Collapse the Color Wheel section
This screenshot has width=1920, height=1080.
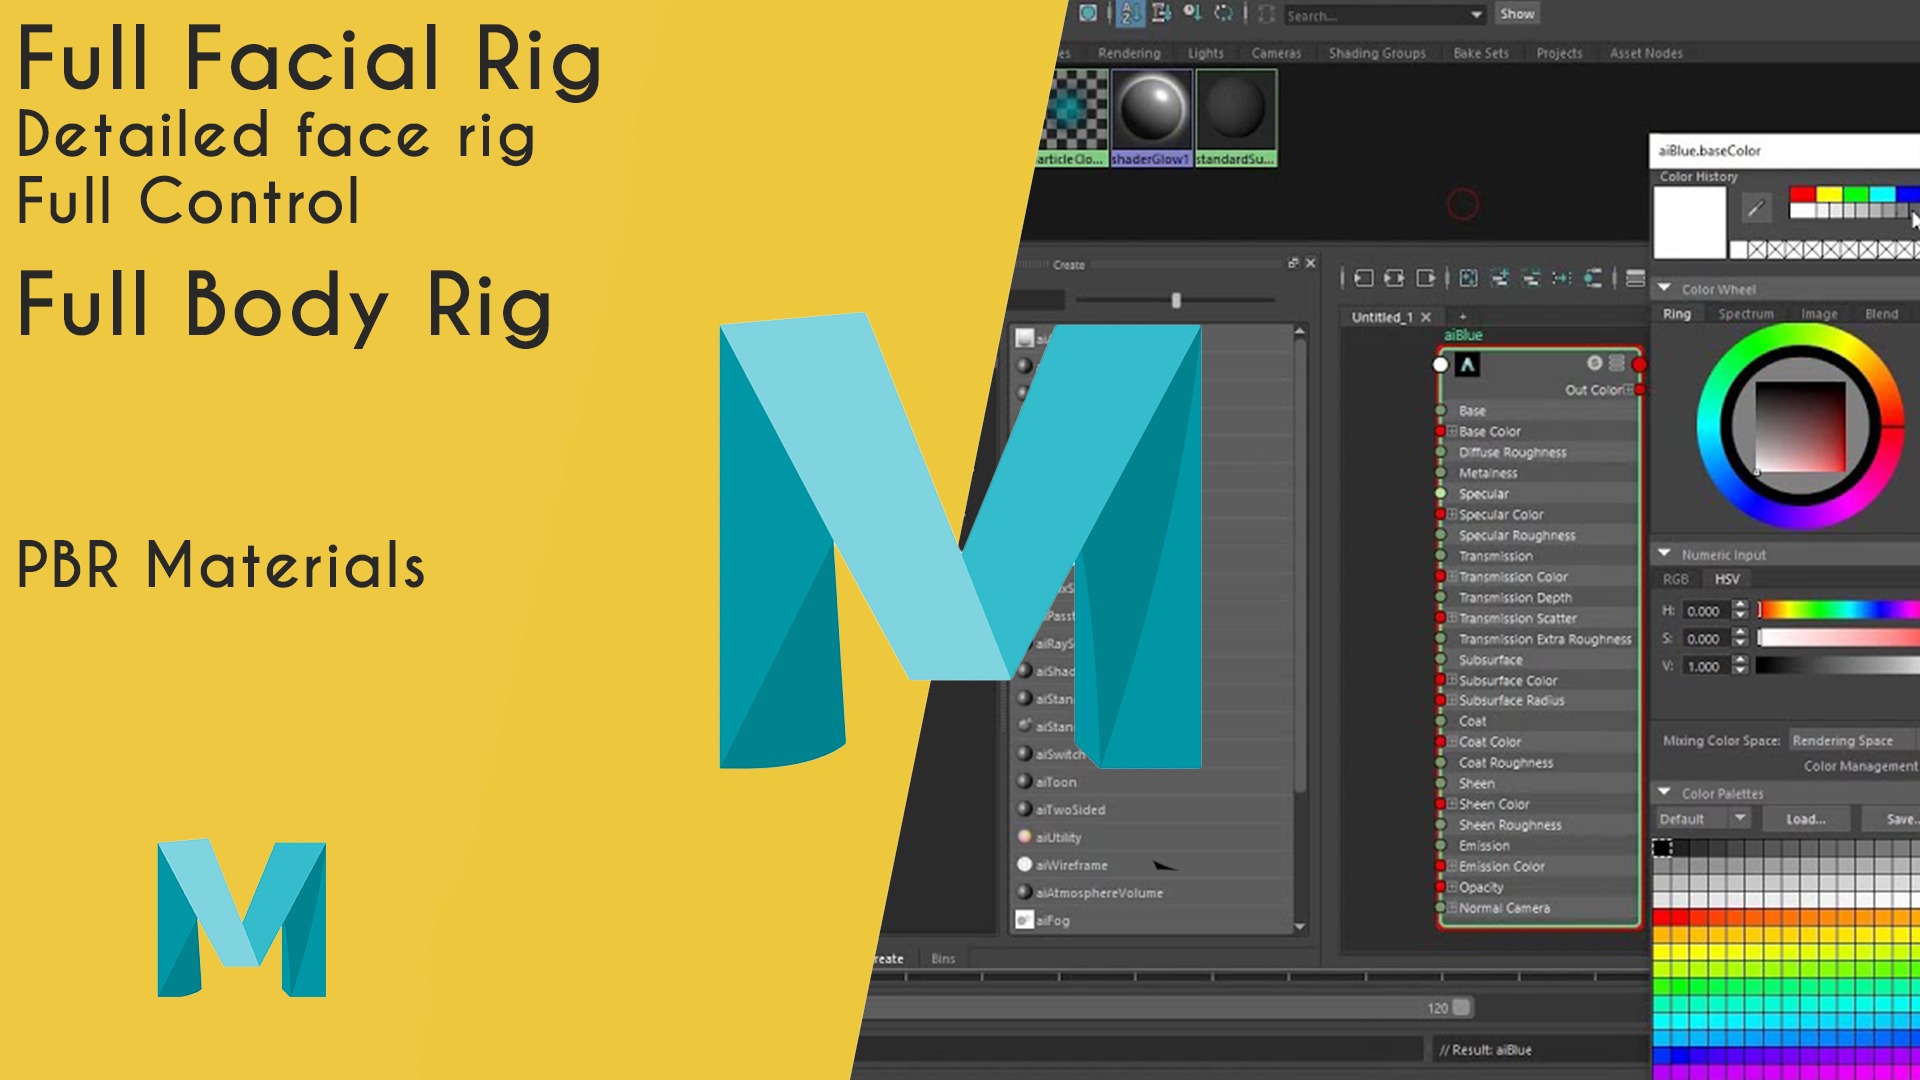click(x=1665, y=288)
